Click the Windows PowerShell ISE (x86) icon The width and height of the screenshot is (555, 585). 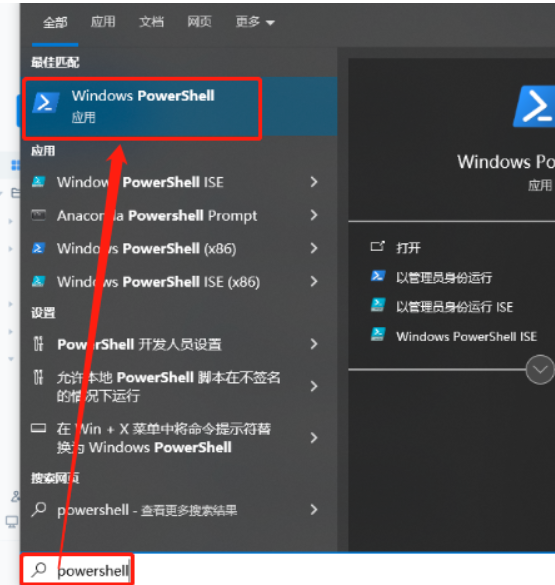tap(39, 281)
